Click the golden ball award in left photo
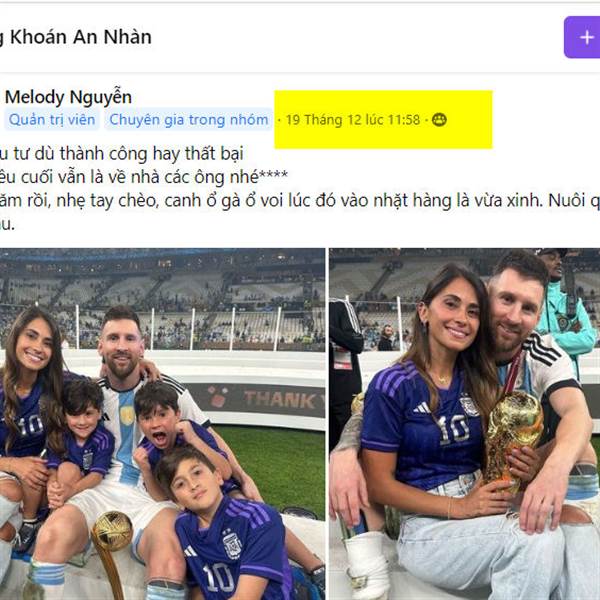600x600 pixels. [112, 532]
